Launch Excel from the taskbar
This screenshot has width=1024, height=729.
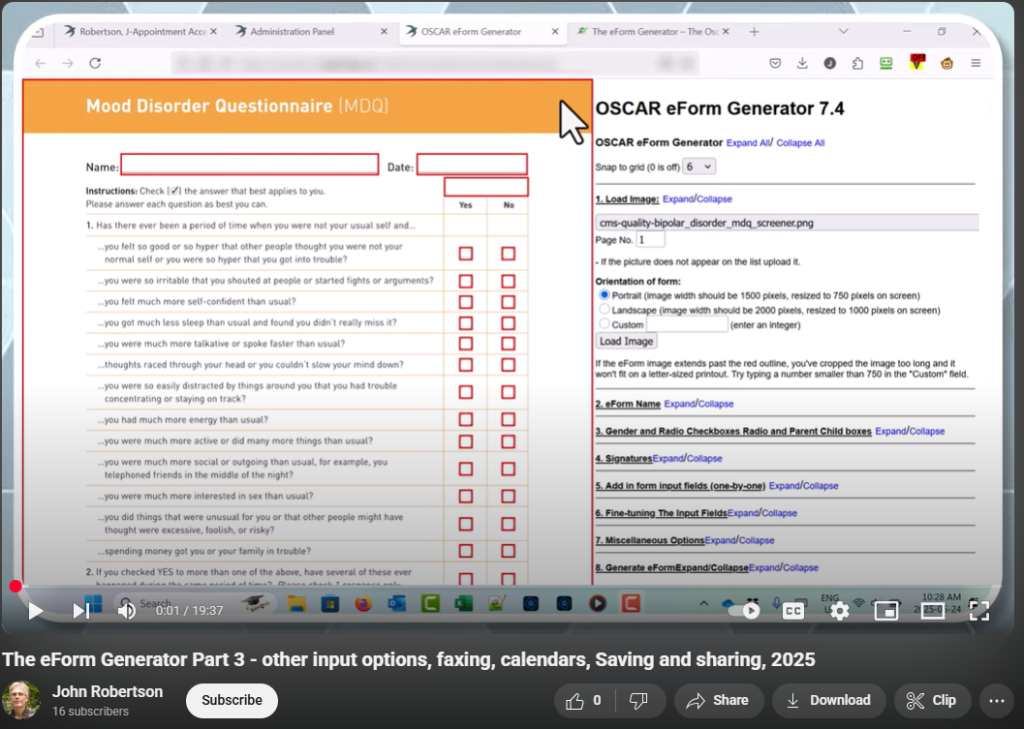(x=462, y=604)
